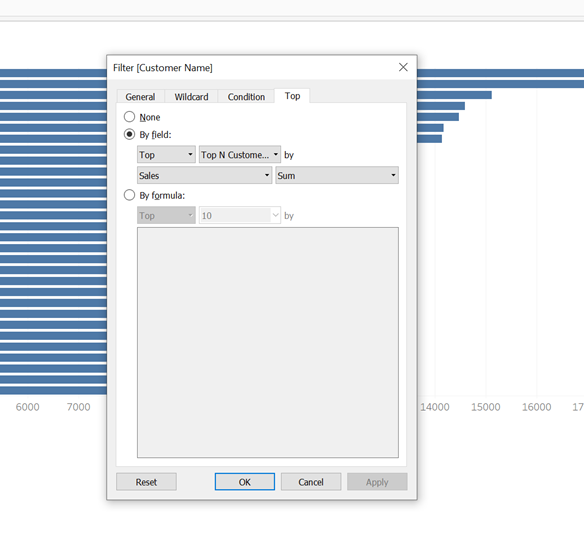Click the Apply button

(x=377, y=482)
